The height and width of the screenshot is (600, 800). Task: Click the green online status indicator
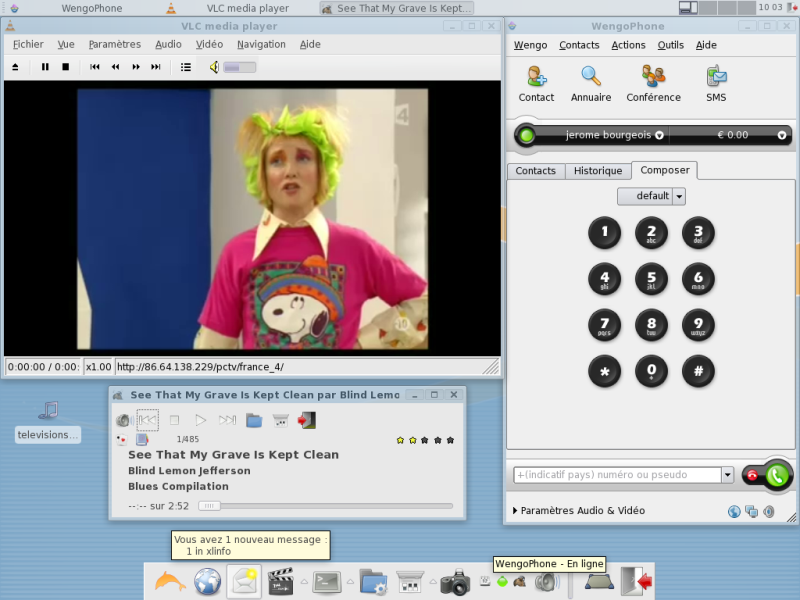[527, 135]
